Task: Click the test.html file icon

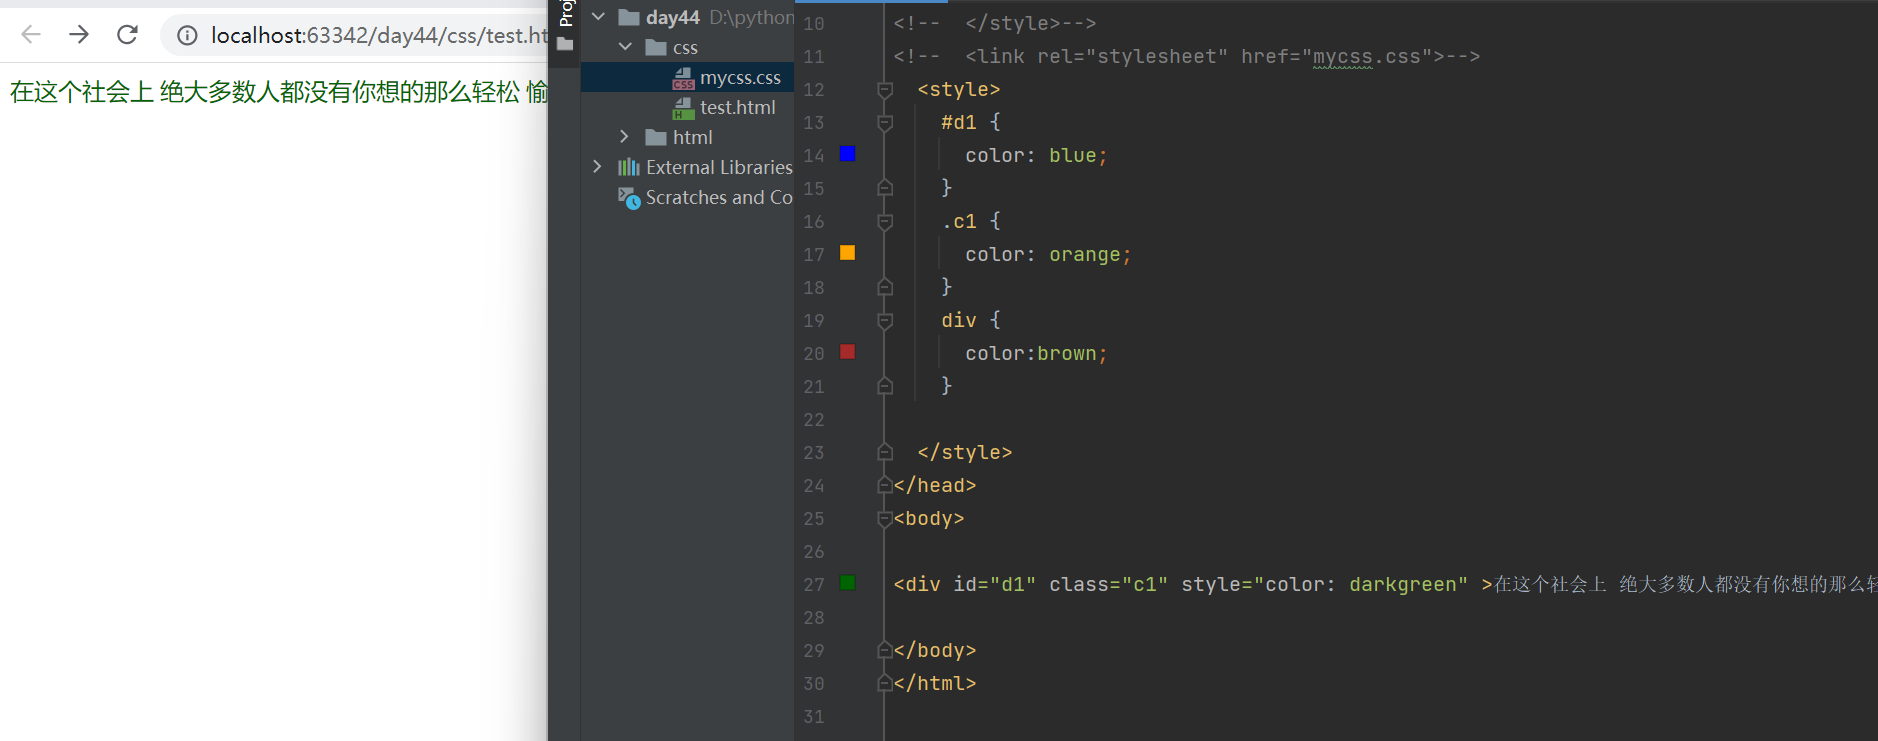Action: click(683, 108)
